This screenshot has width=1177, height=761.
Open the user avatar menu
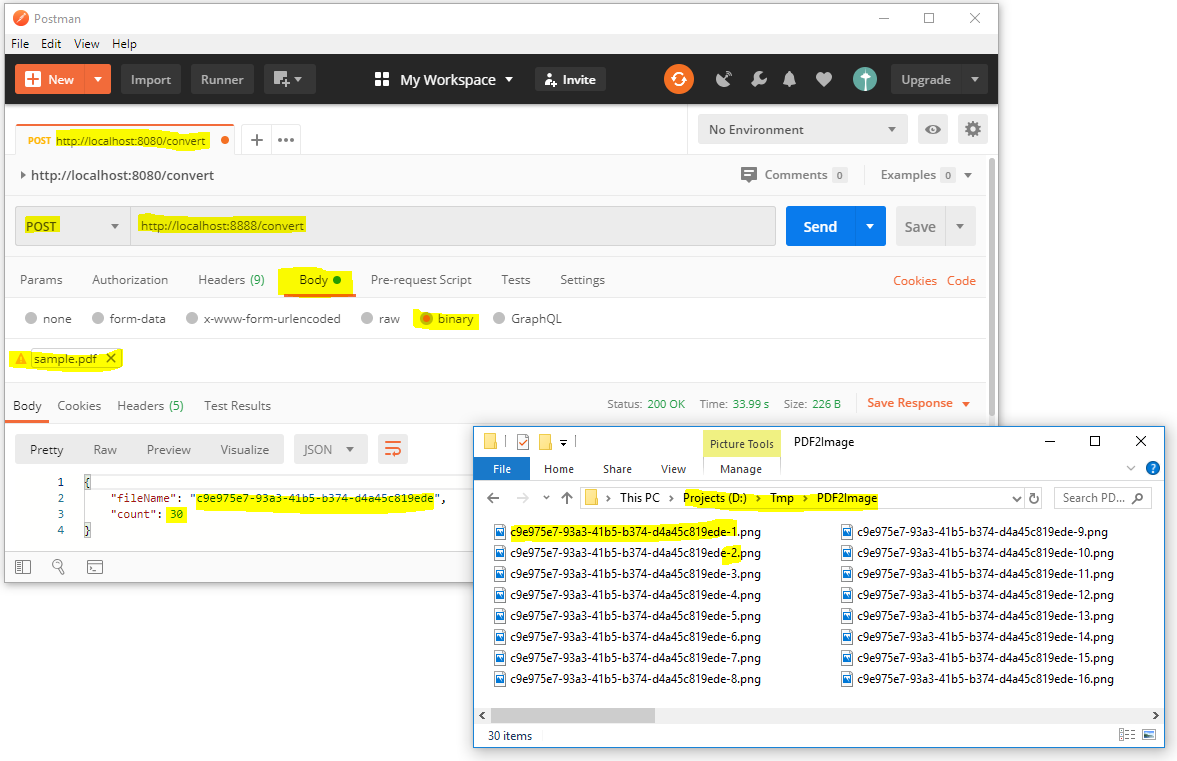pyautogui.click(x=865, y=79)
